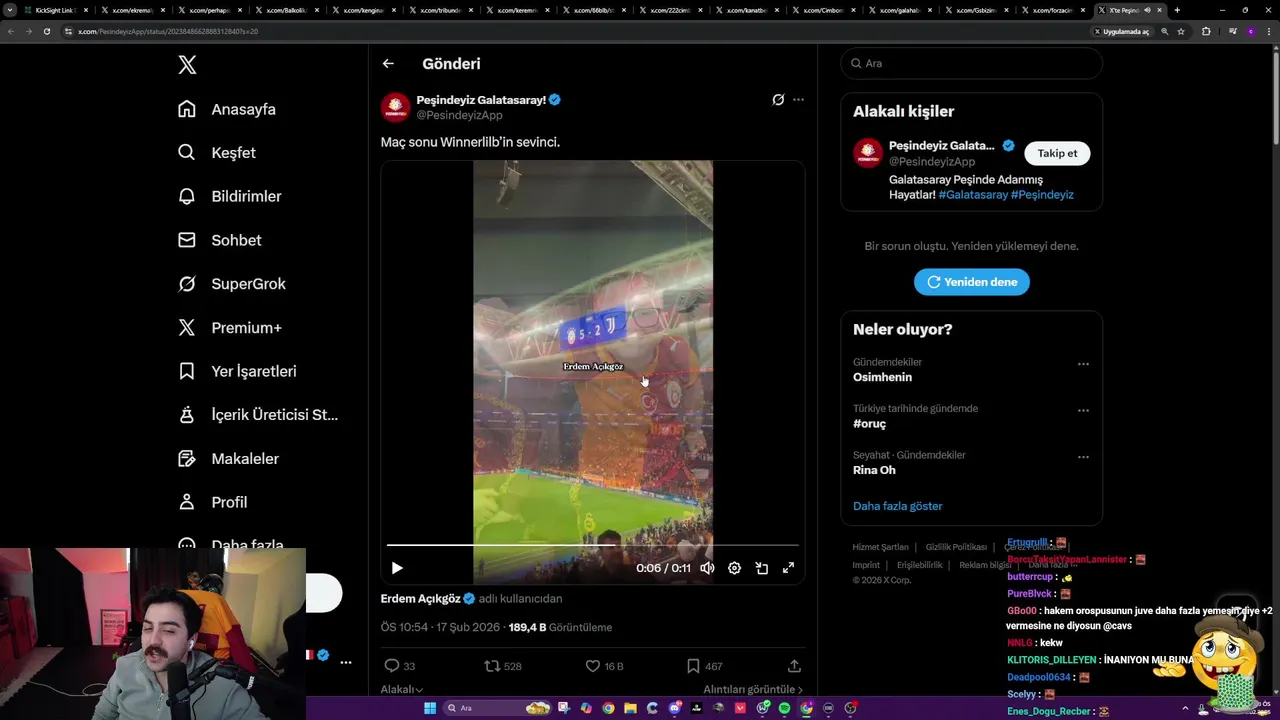Click Yeniden dene retry button

(972, 282)
